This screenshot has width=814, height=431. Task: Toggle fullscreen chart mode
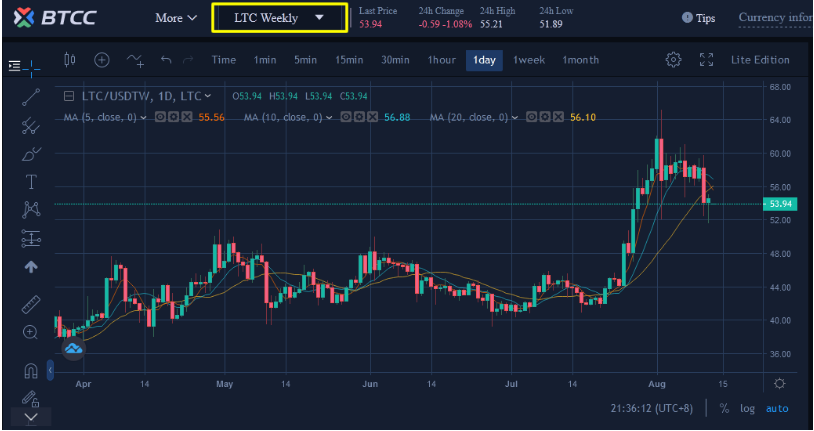tap(707, 60)
